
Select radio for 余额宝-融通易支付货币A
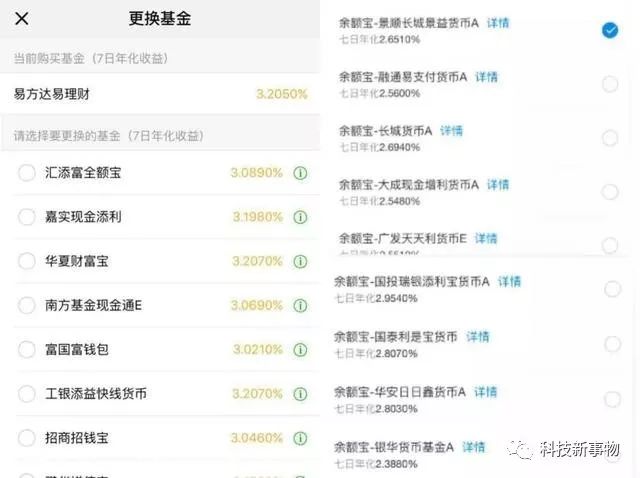[610, 84]
